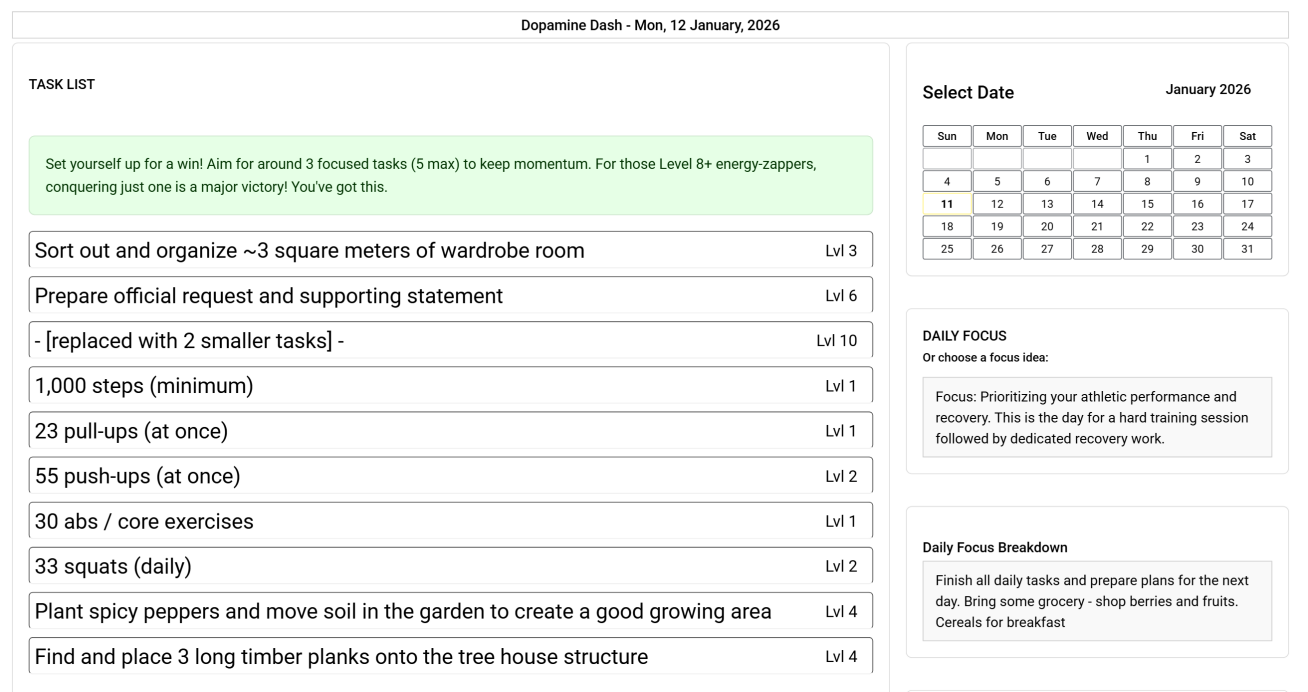Click January 20 in the calendar grid

point(1047,227)
